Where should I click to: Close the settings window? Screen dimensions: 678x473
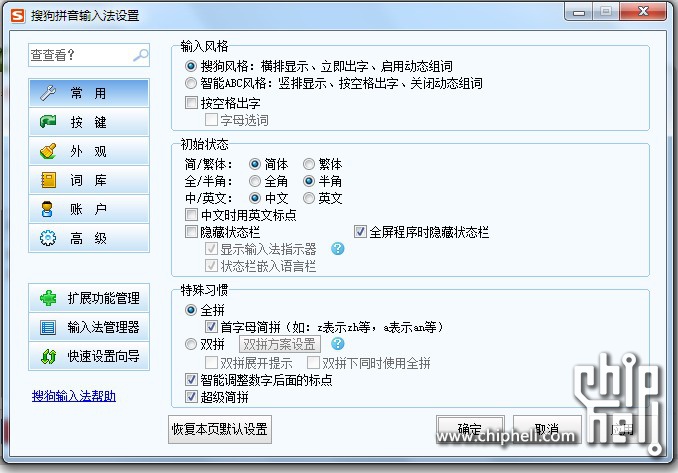tap(643, 11)
